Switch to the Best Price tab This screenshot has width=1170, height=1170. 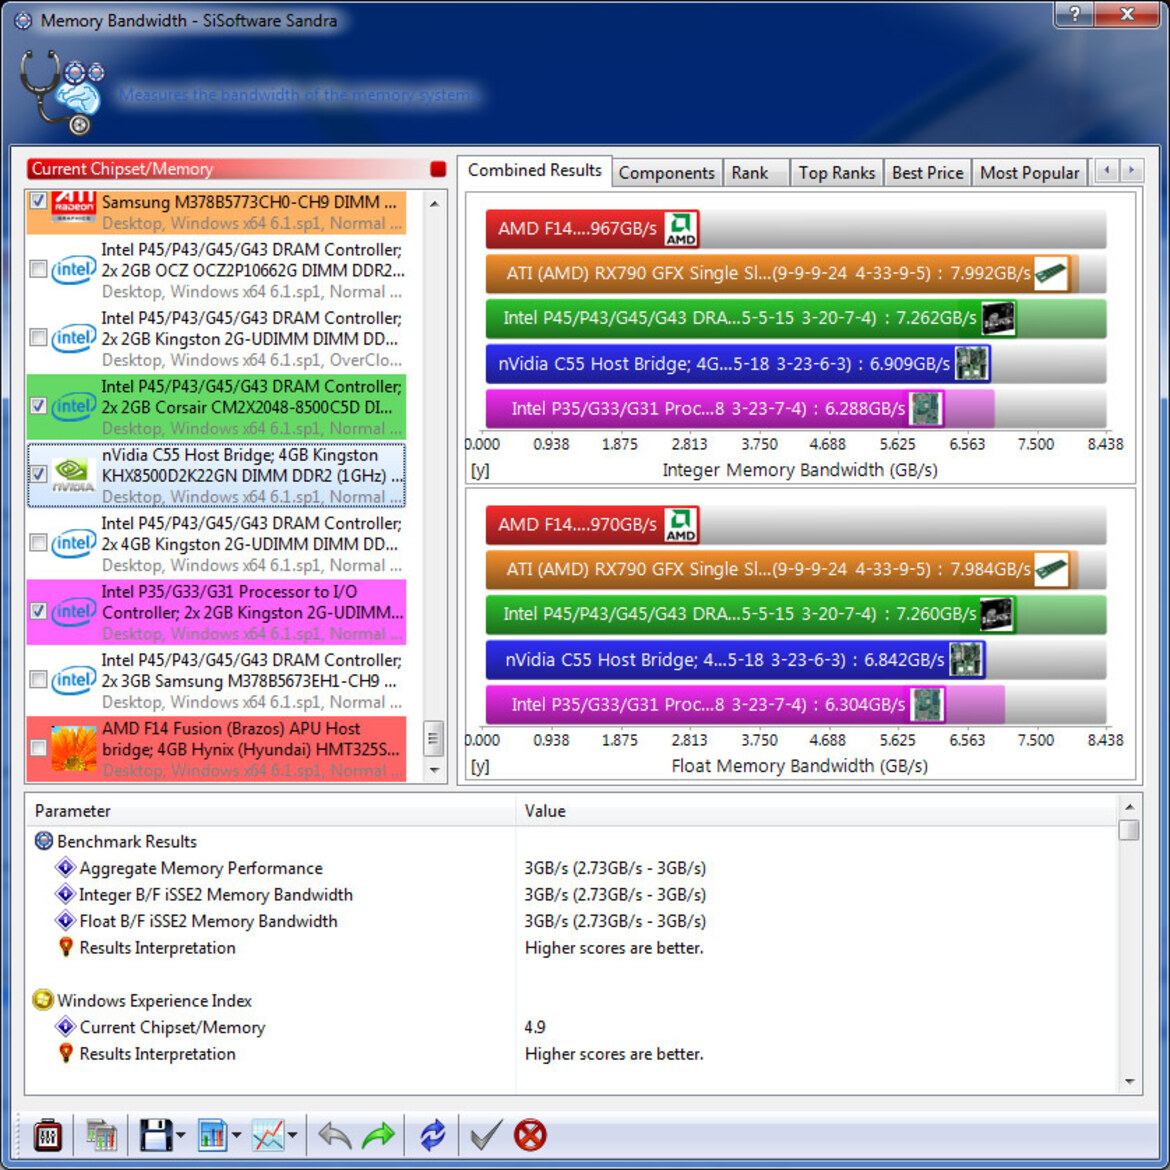(x=927, y=172)
